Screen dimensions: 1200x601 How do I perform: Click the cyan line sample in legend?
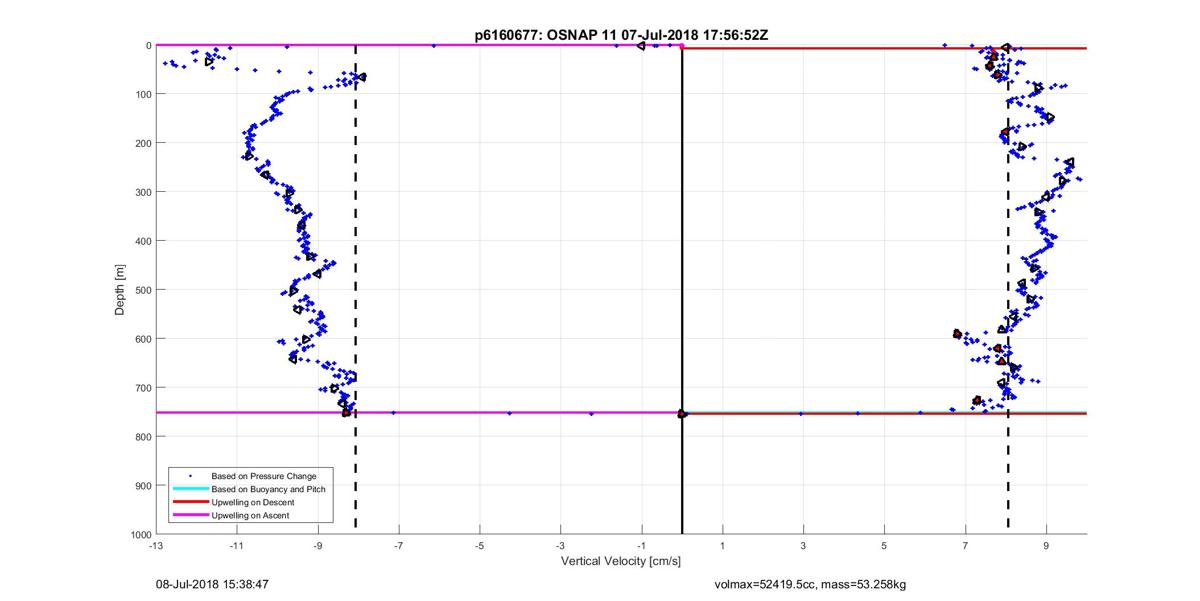[190, 488]
